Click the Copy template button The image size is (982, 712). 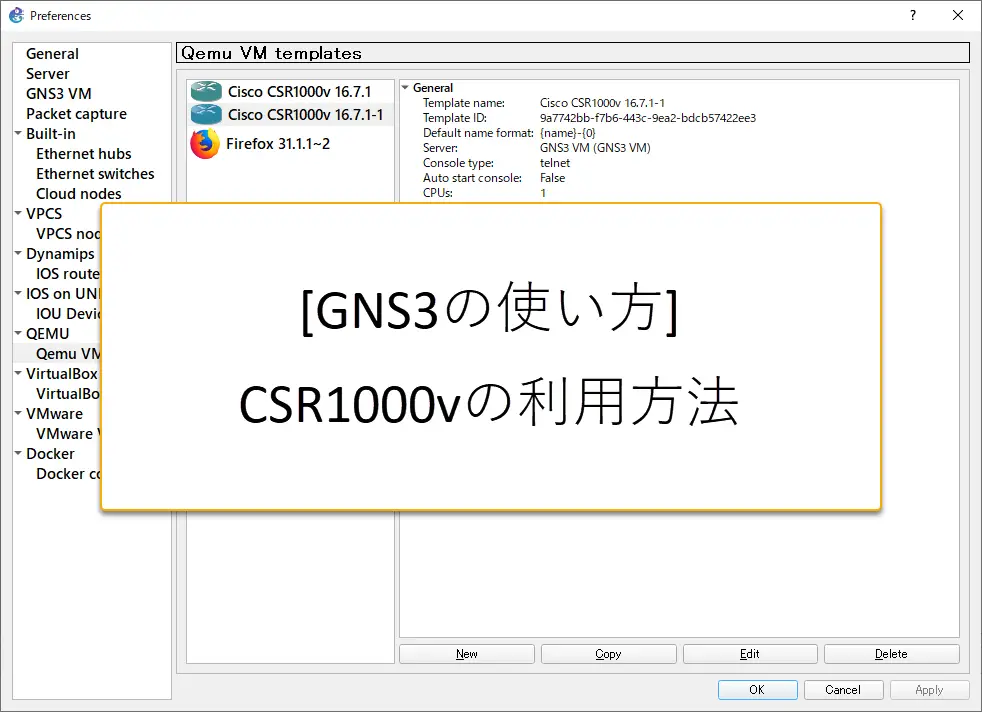coord(608,654)
